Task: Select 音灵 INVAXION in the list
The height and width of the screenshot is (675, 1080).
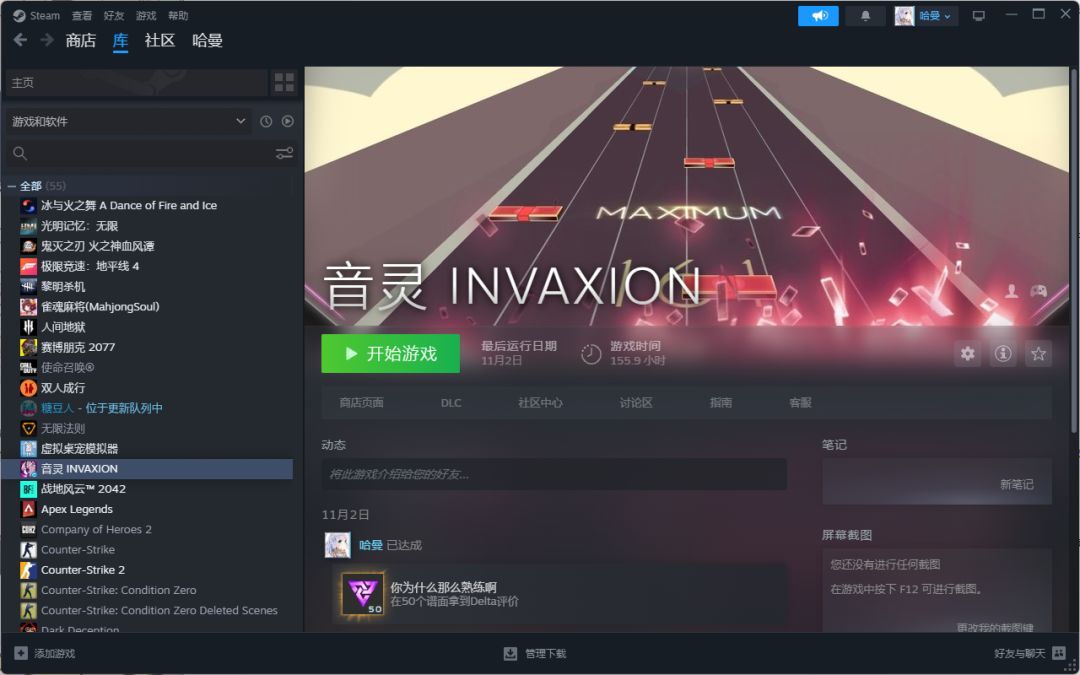Action: (147, 469)
